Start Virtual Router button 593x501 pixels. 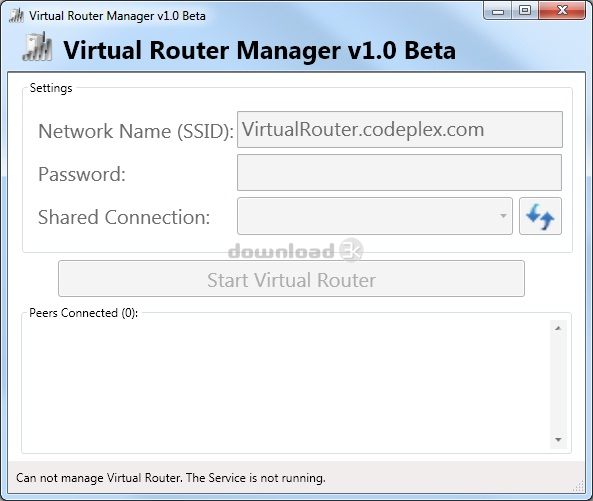[x=291, y=279]
